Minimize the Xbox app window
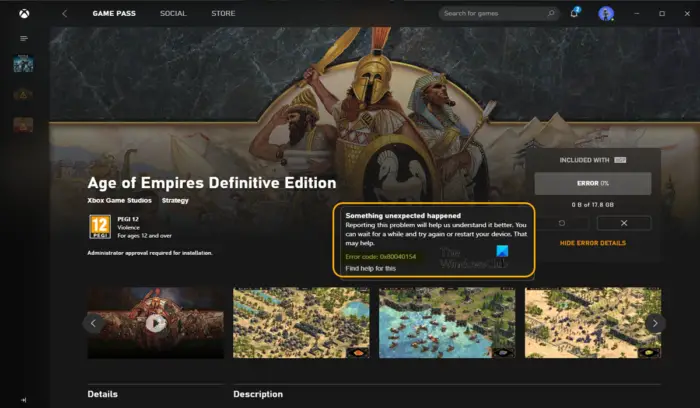700x408 pixels. coord(637,13)
